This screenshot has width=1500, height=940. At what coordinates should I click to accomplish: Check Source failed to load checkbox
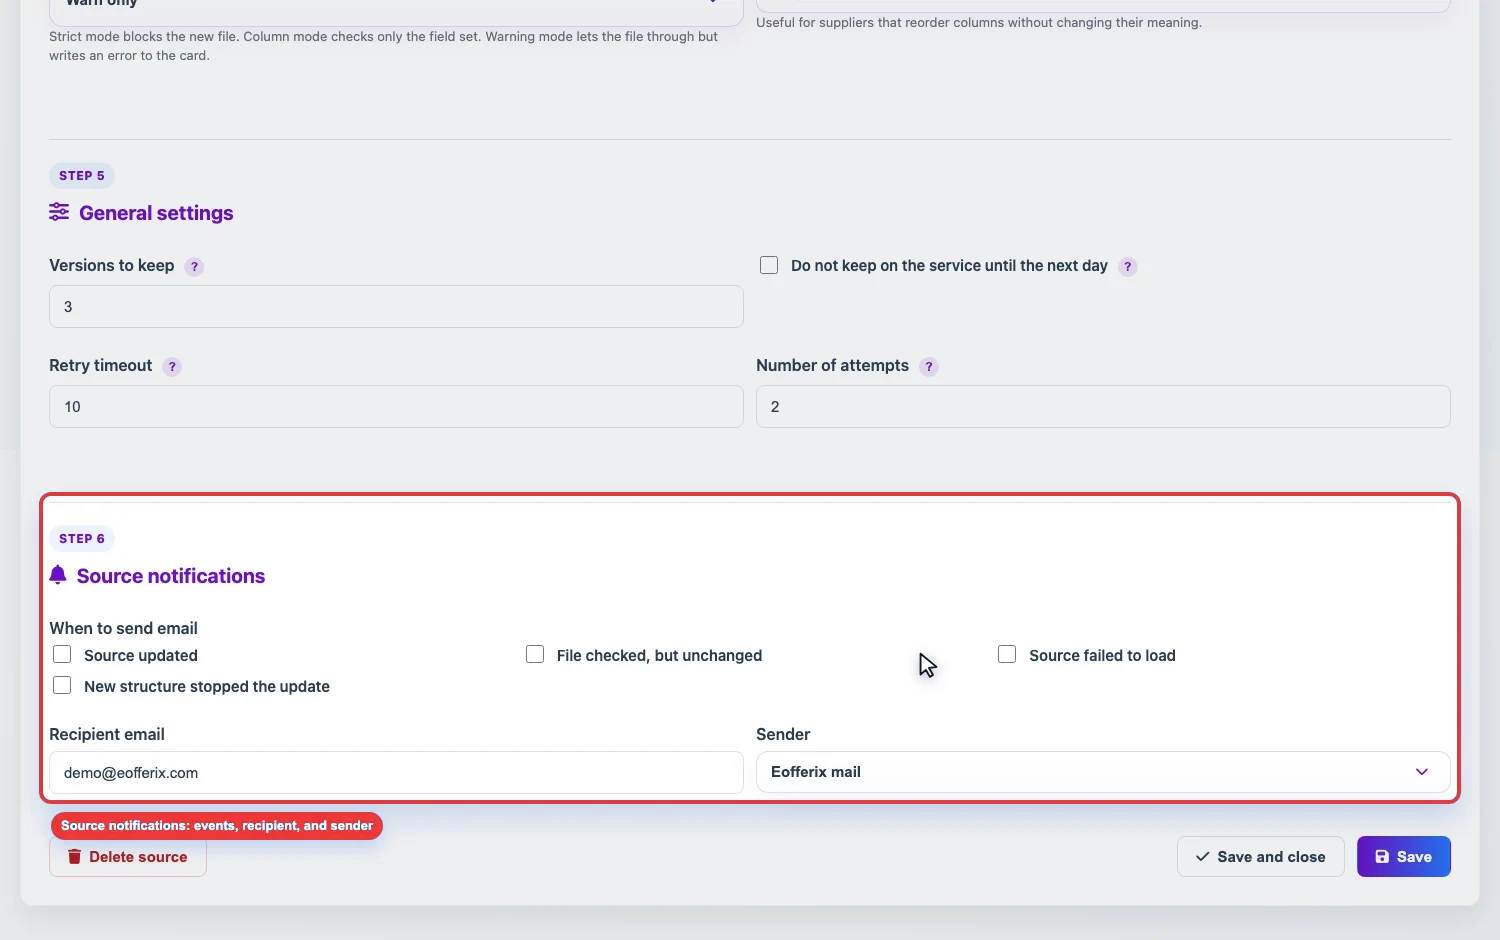[1007, 654]
